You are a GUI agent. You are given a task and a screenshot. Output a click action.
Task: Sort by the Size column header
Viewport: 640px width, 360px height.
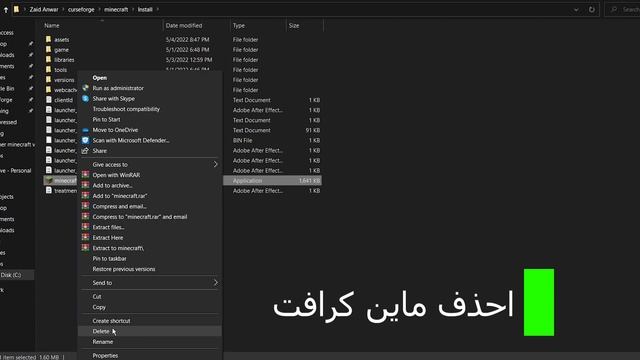[294, 25]
